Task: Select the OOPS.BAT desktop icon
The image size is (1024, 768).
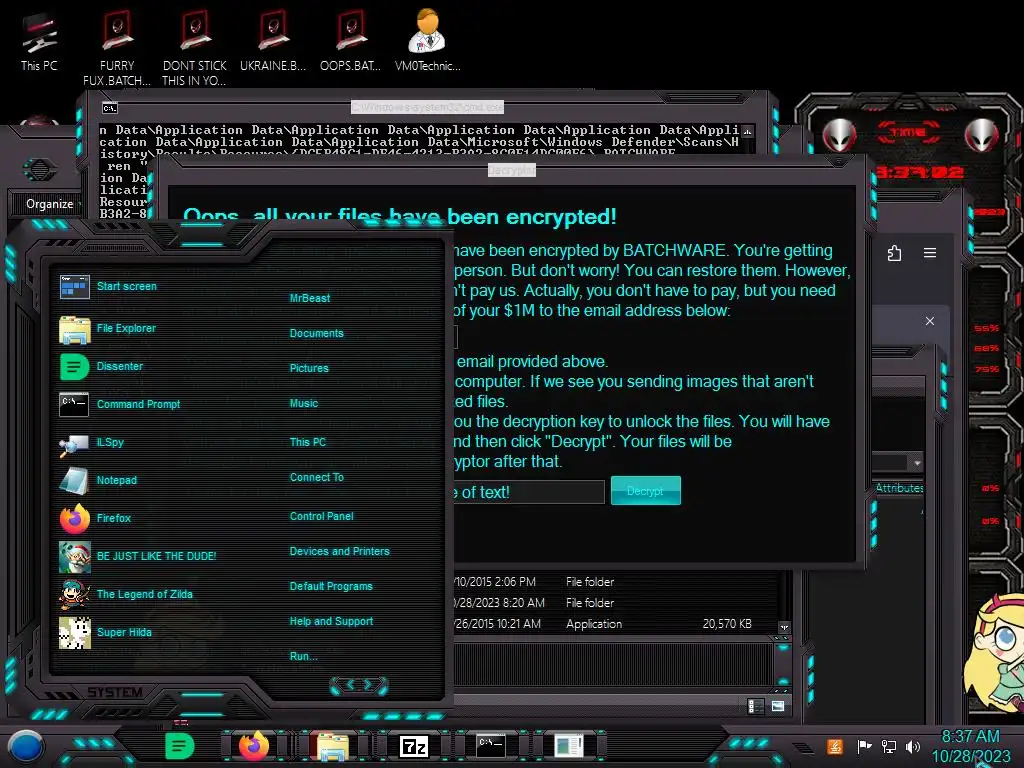Action: (x=351, y=42)
